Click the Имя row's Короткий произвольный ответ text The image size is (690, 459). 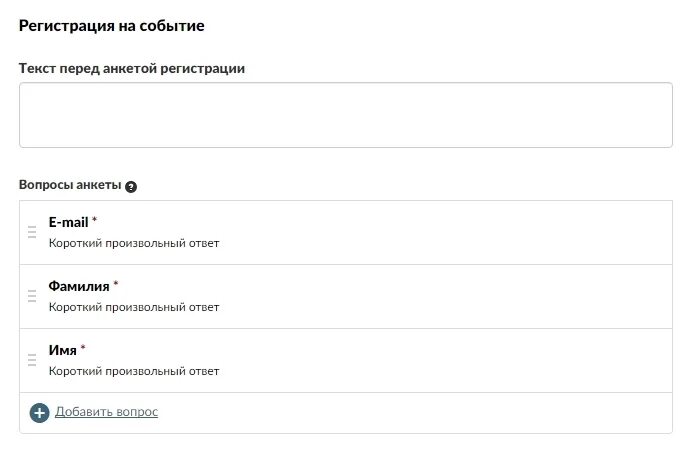(134, 371)
